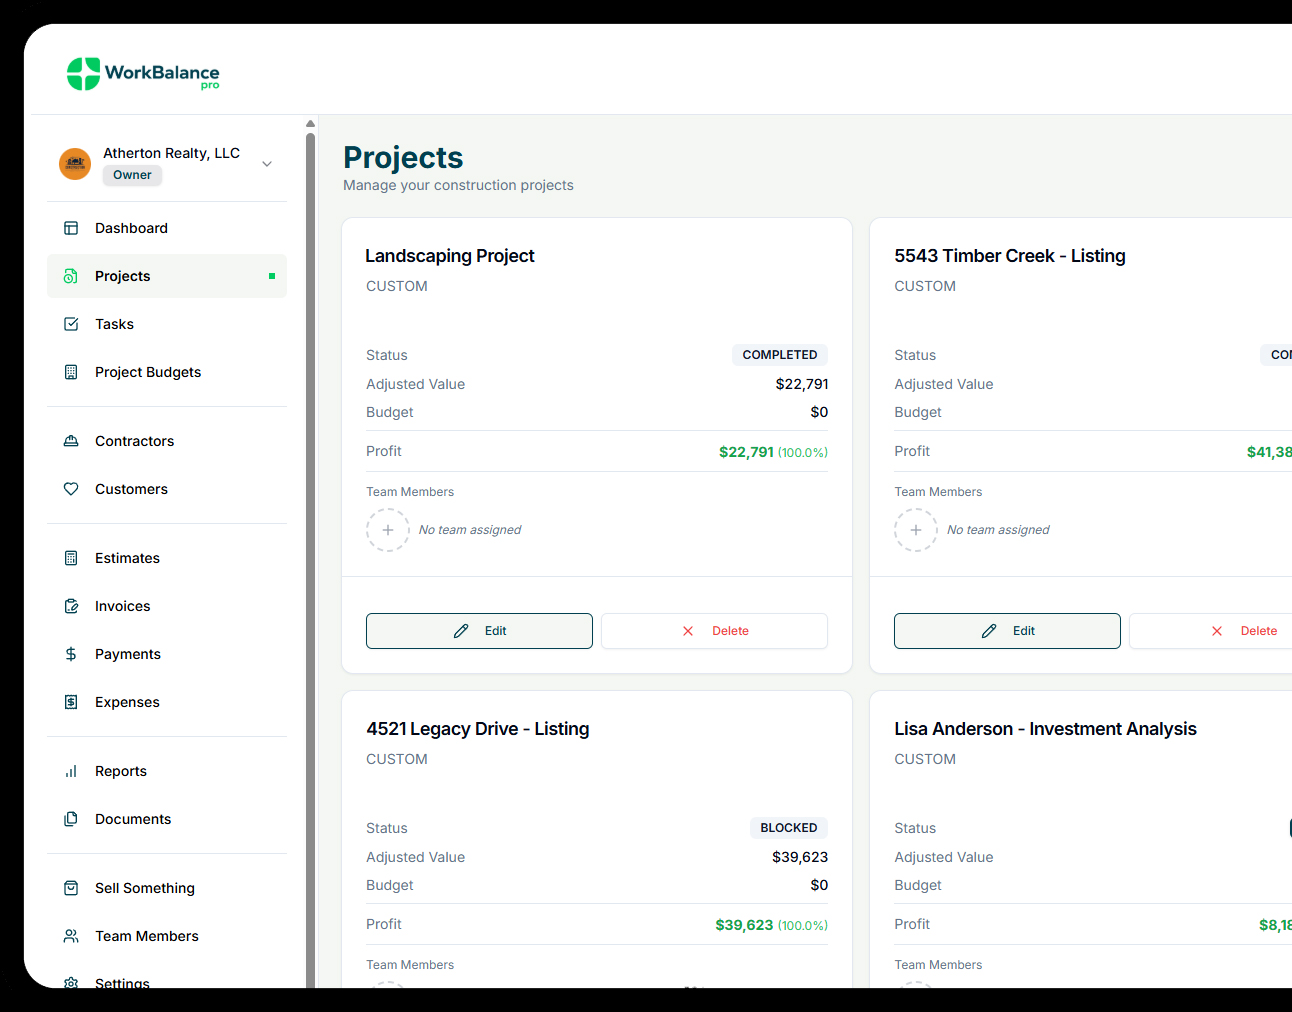
Task: Click the Payments dollar sign icon
Action: point(71,654)
